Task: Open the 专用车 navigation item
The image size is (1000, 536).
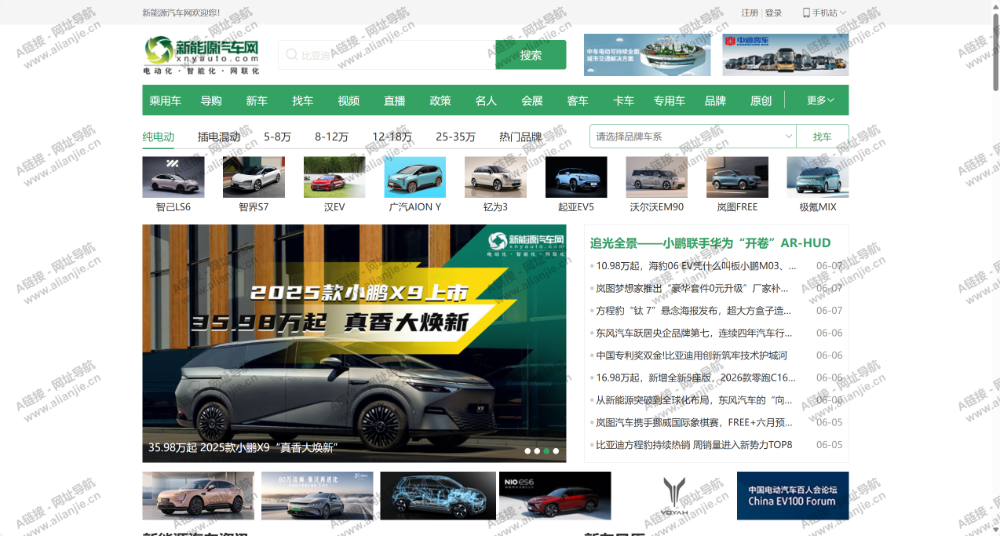Action: 669,100
